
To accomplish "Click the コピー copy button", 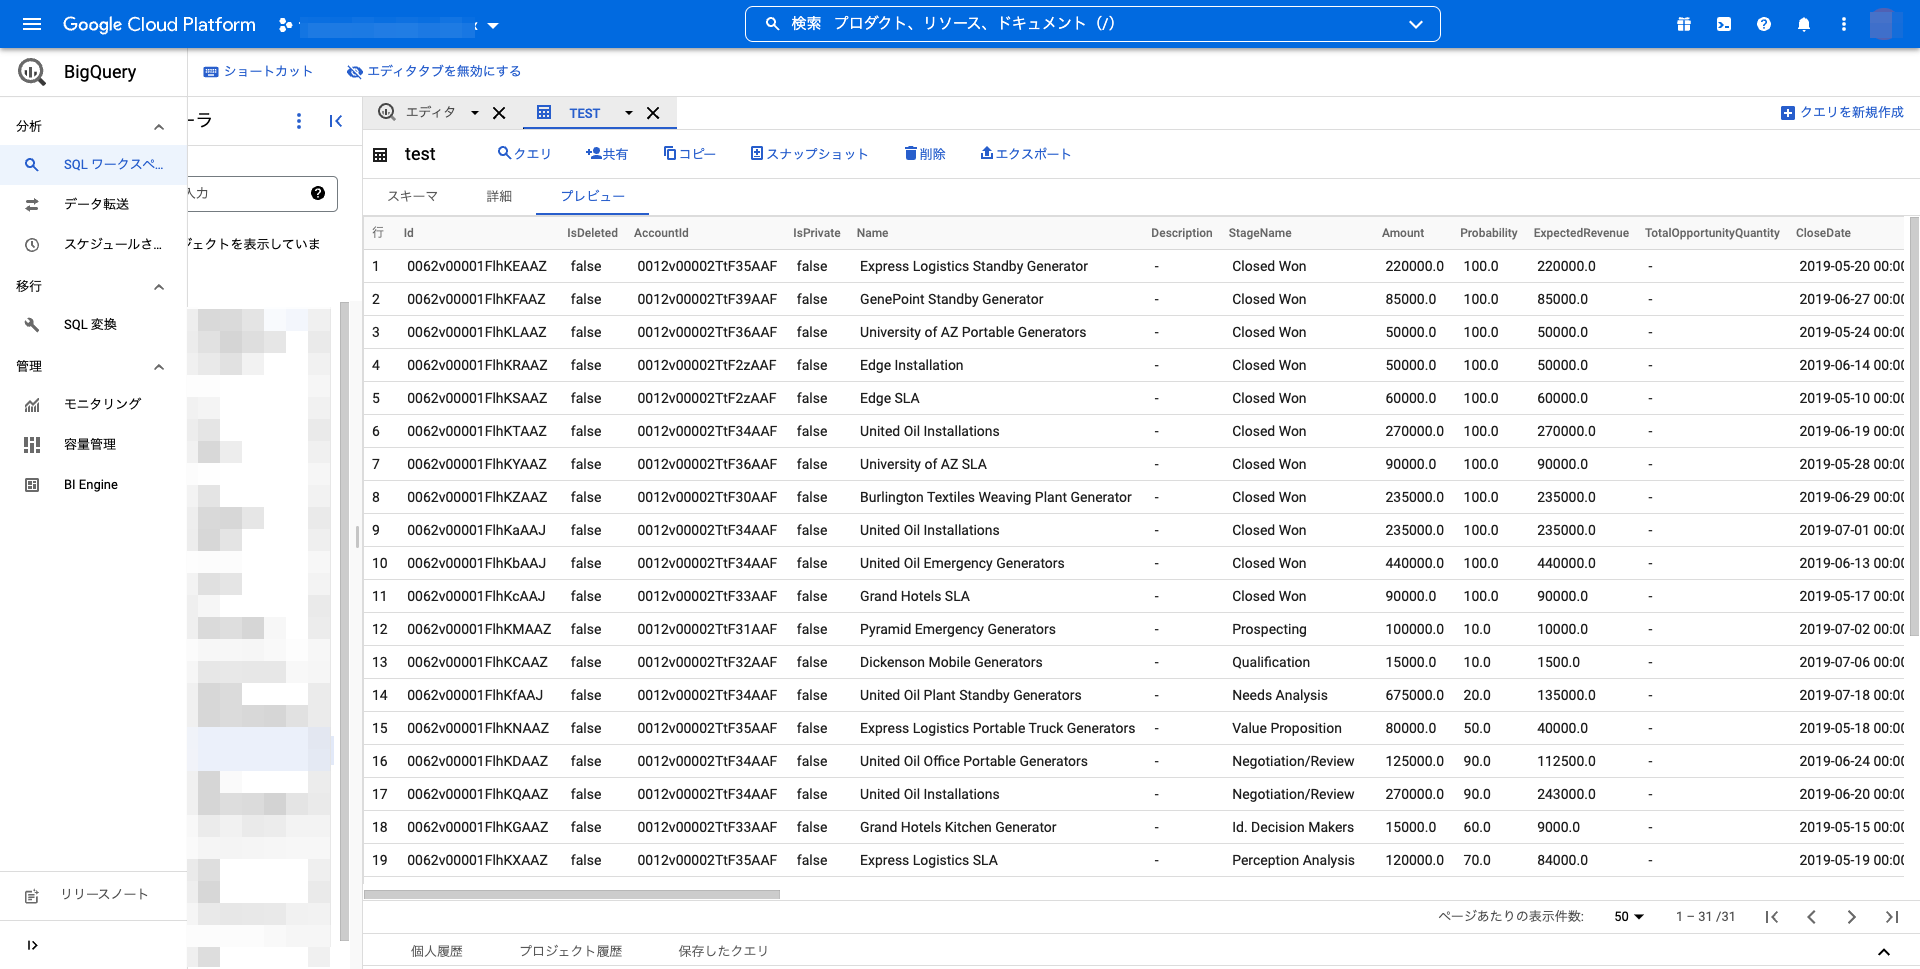I will [x=690, y=154].
